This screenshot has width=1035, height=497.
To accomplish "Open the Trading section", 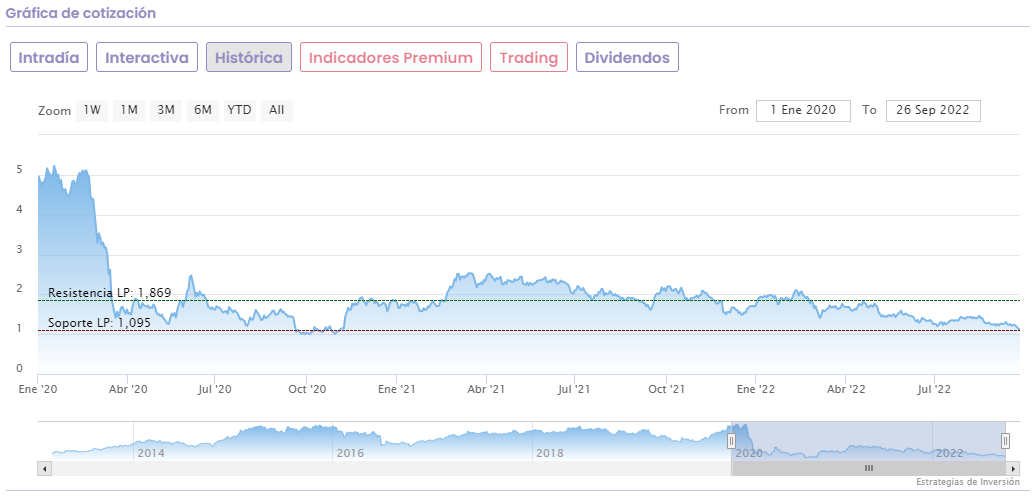I will click(529, 57).
